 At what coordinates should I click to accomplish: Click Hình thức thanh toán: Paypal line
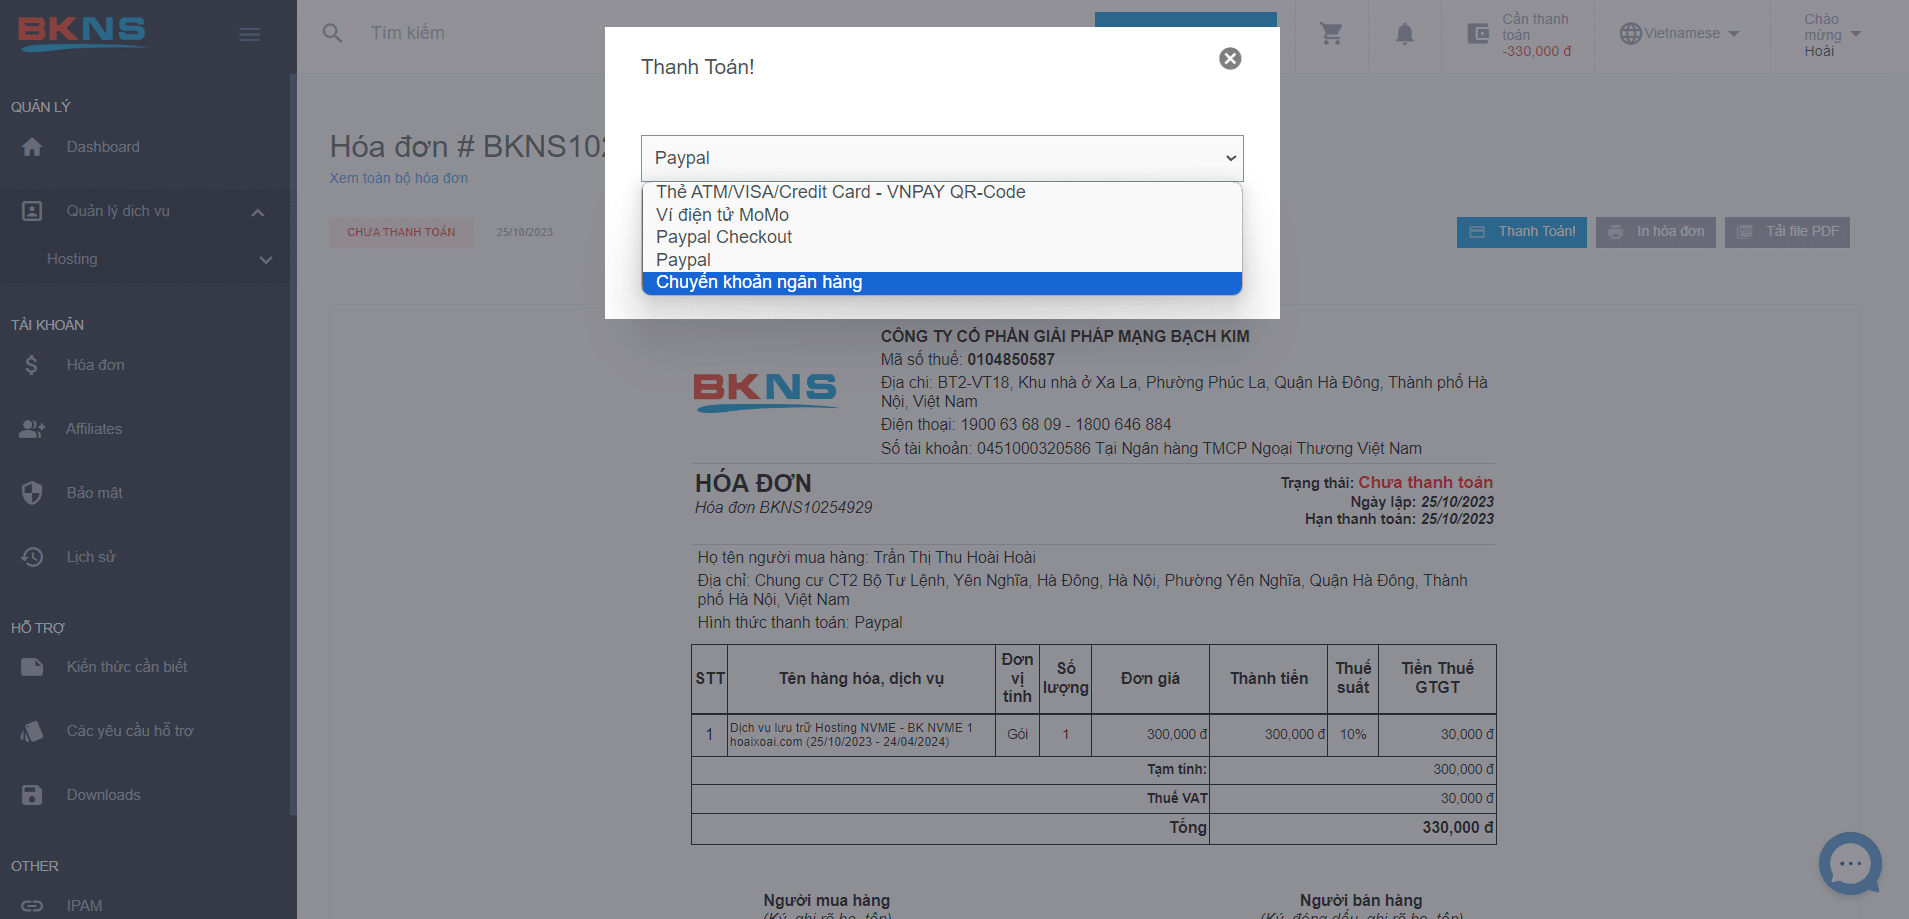800,623
